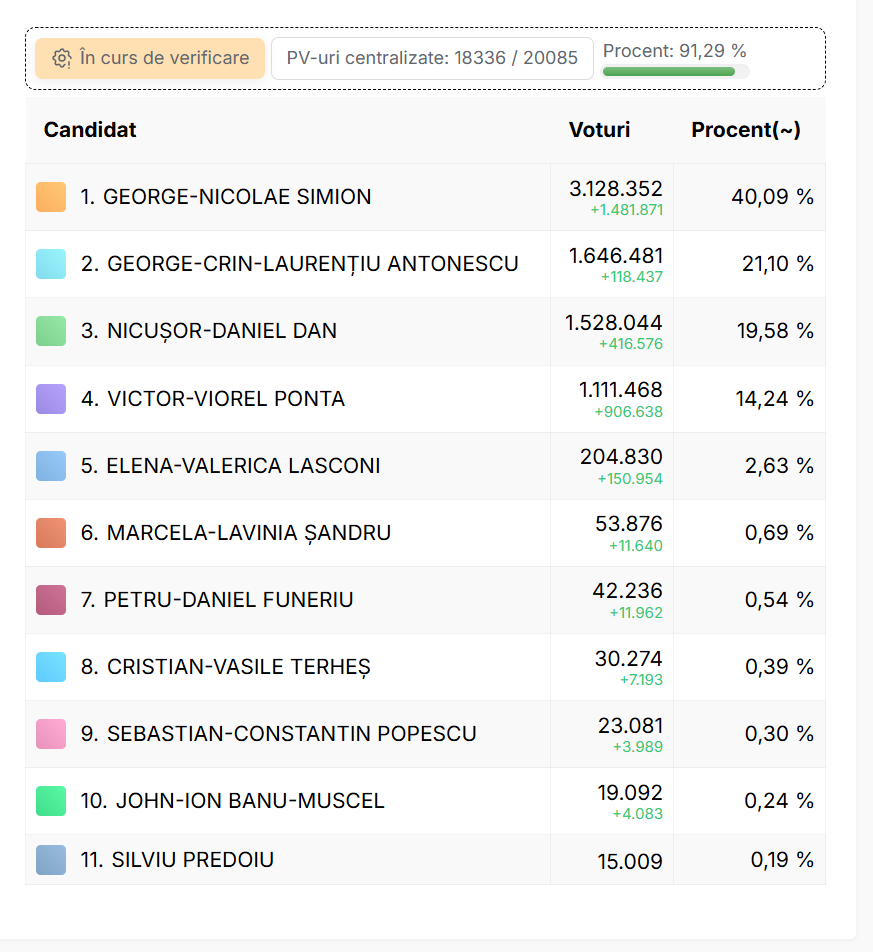The width and height of the screenshot is (873, 952).
Task: Select the John-Ion Banu-Muscel candidate name
Action: click(x=249, y=801)
